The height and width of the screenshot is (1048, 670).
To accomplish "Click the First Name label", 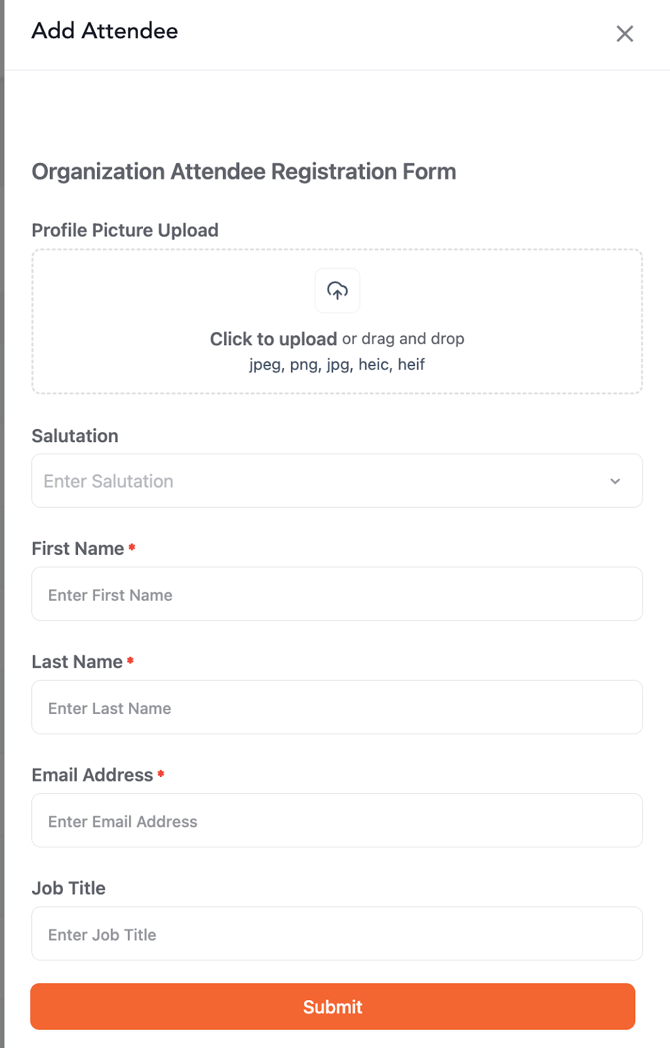I will [x=78, y=549].
